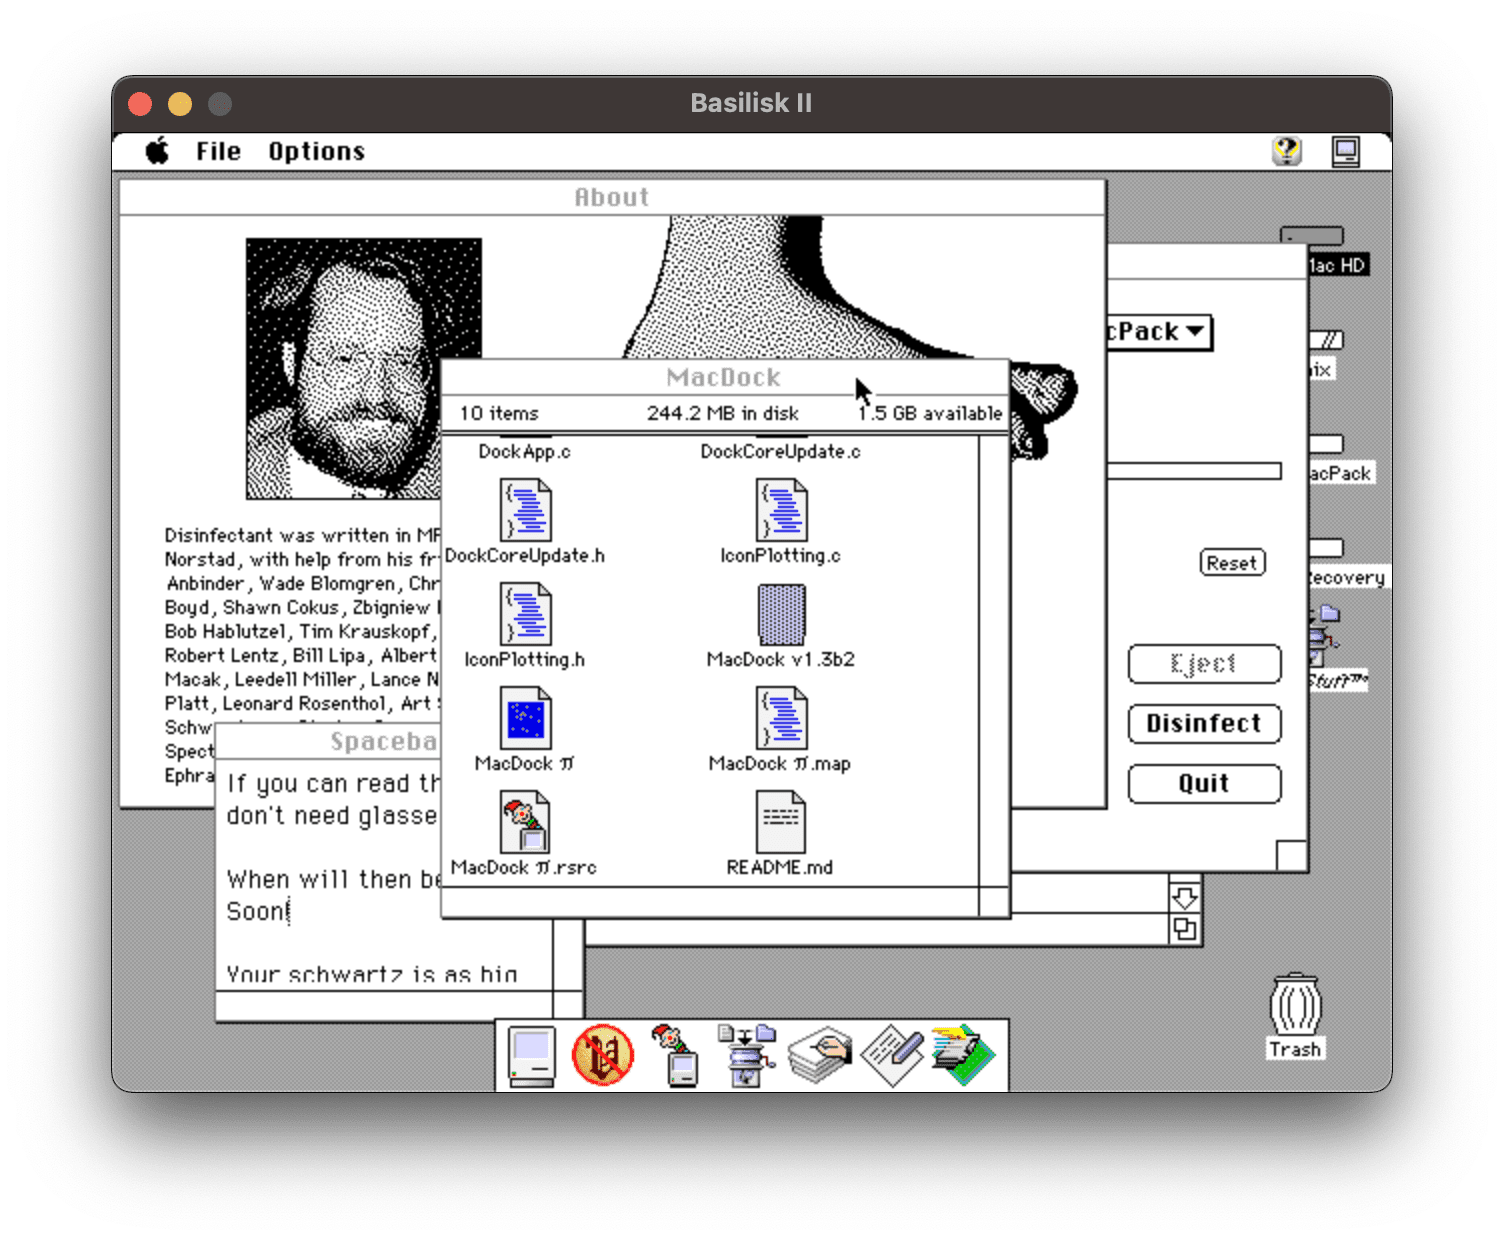
Task: Click the Disinfect button
Action: pyautogui.click(x=1204, y=724)
